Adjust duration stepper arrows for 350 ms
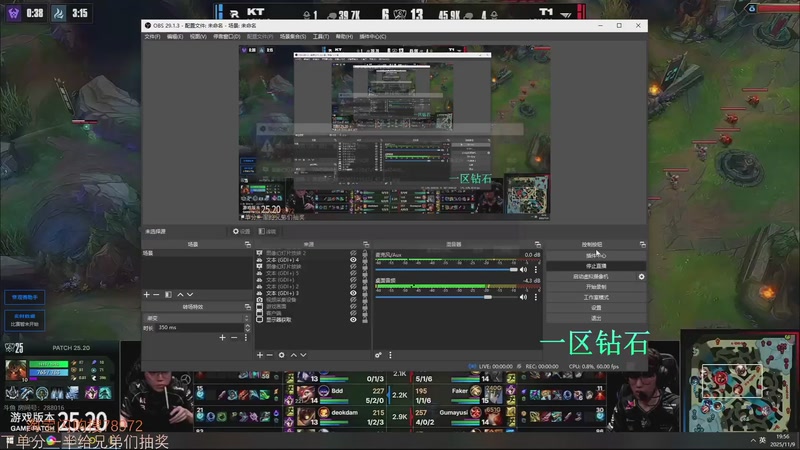The height and width of the screenshot is (450, 800). [x=247, y=328]
